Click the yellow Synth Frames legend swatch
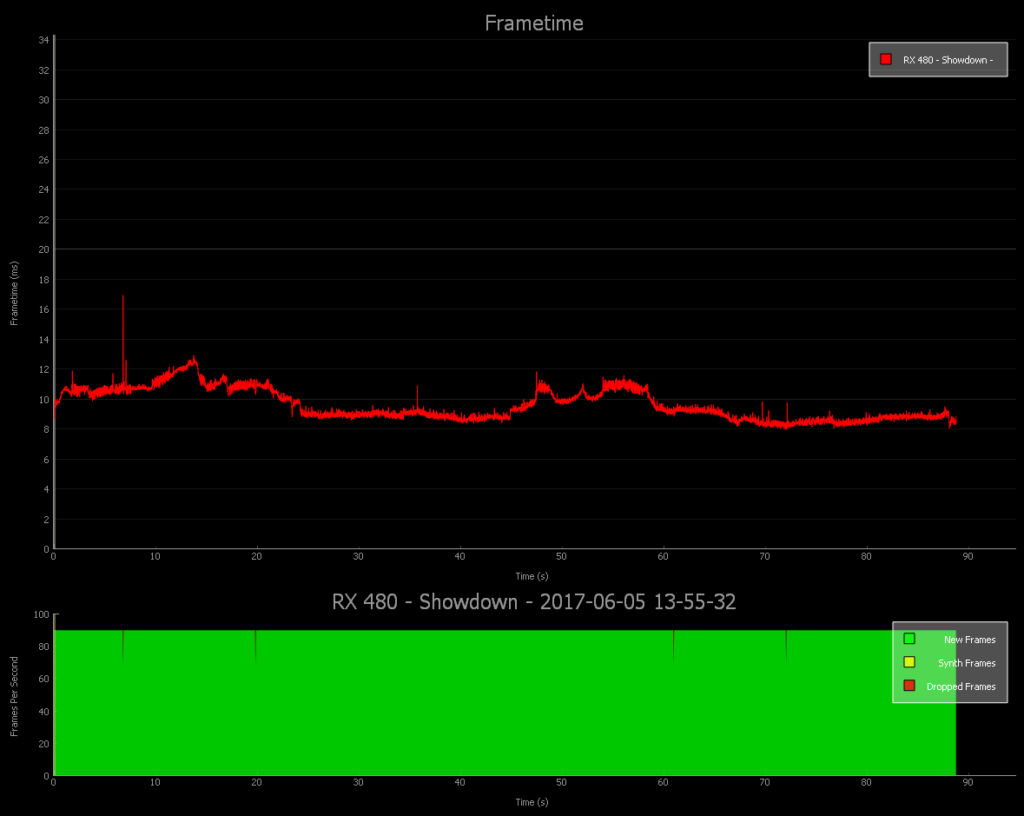 point(909,663)
